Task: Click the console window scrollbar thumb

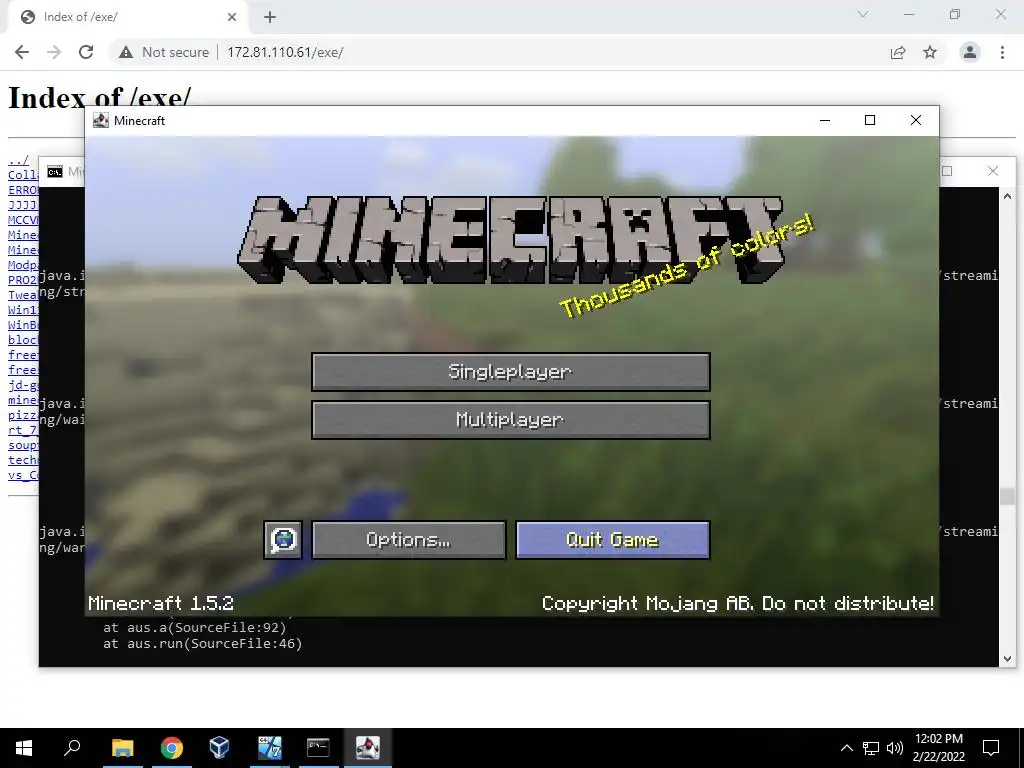Action: 1007,496
